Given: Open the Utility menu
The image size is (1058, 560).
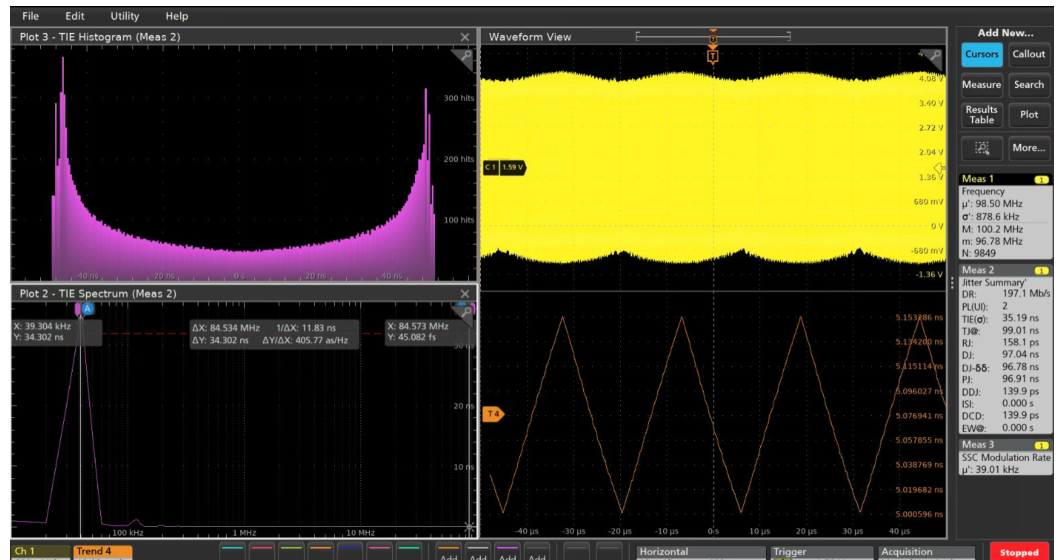Looking at the screenshot, I should 125,16.
